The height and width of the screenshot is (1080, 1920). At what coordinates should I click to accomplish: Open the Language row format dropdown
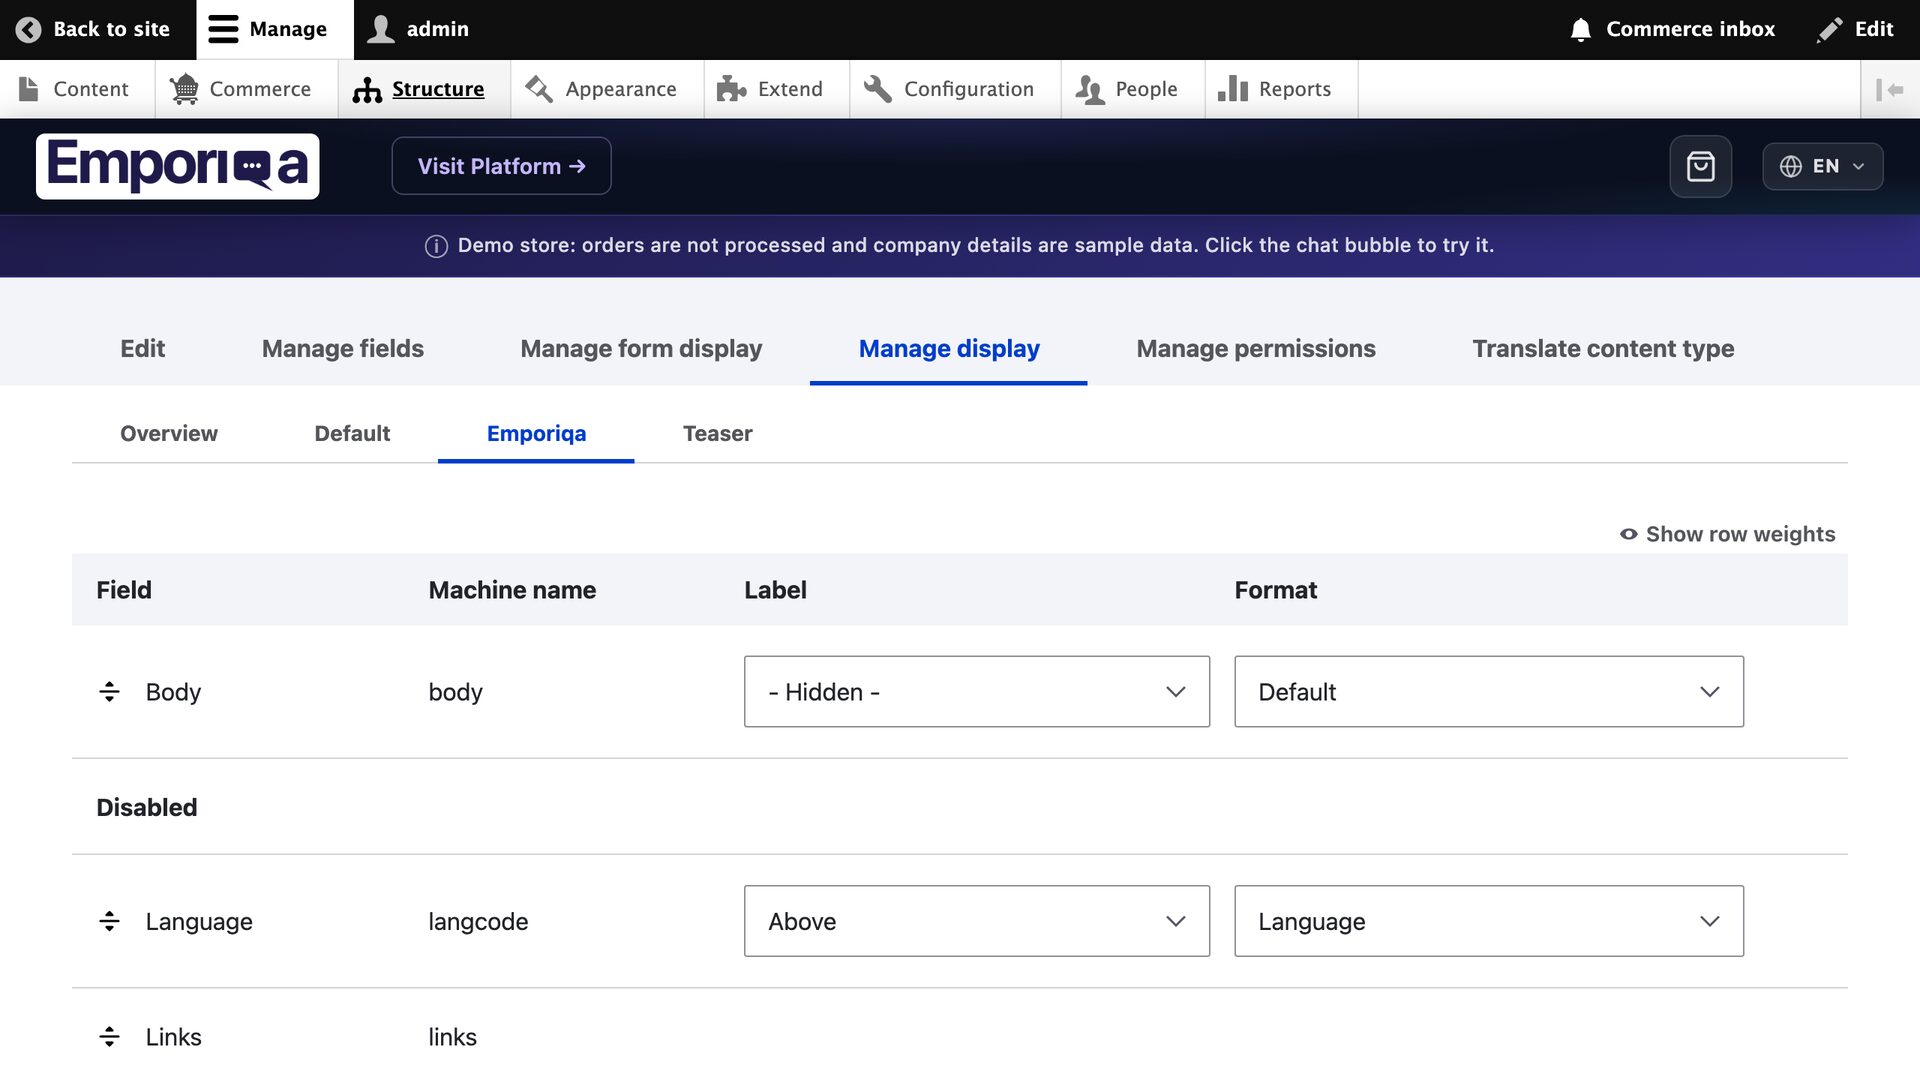point(1488,921)
